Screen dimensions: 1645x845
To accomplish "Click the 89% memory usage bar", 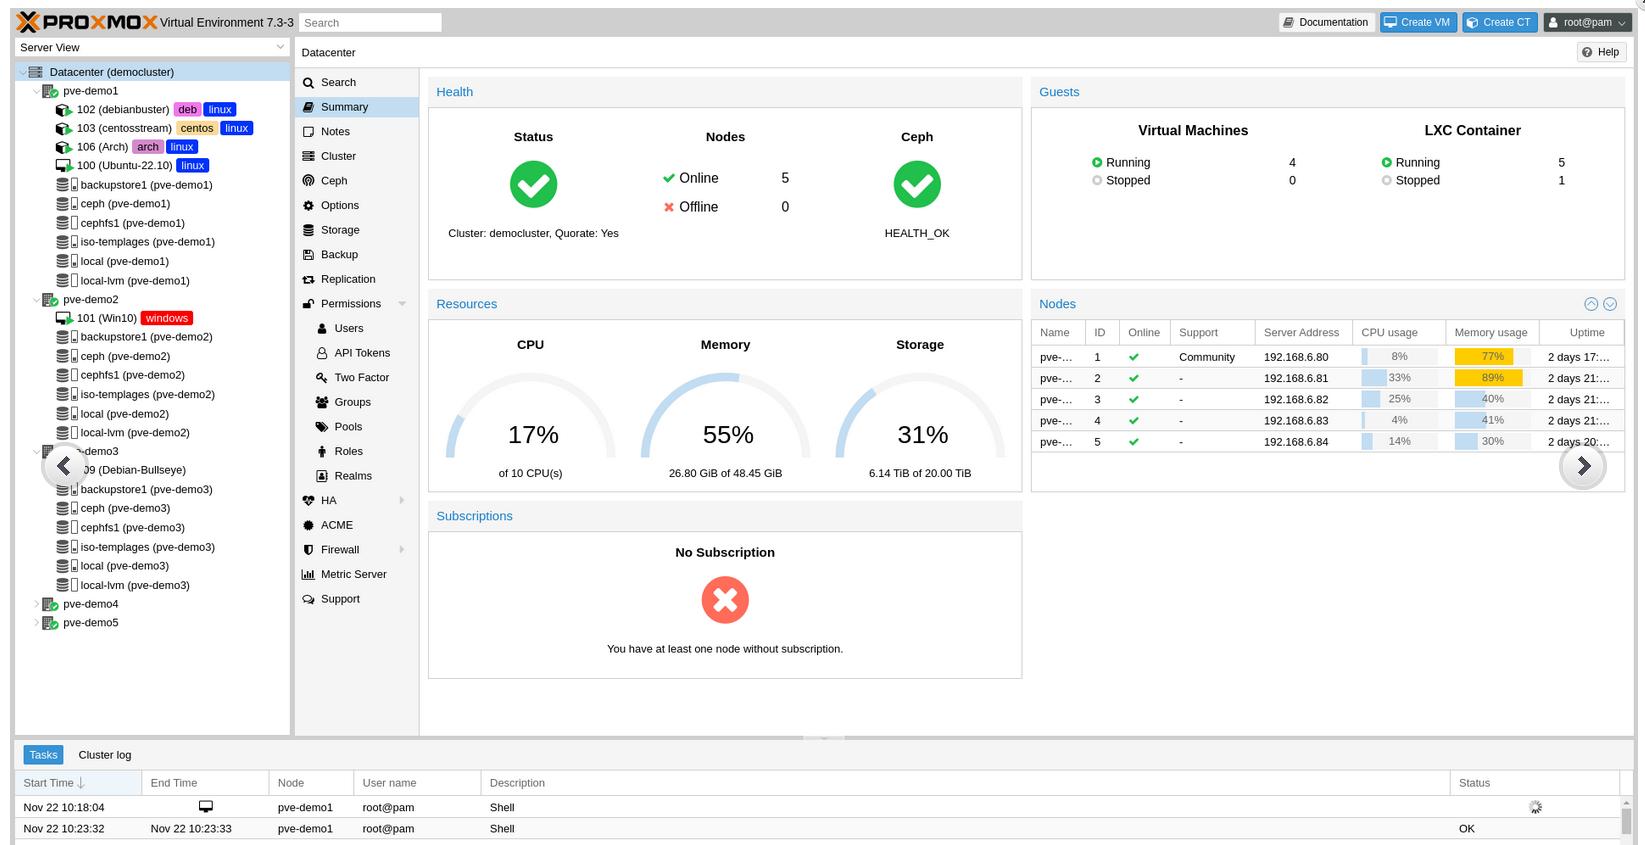I will point(1490,378).
